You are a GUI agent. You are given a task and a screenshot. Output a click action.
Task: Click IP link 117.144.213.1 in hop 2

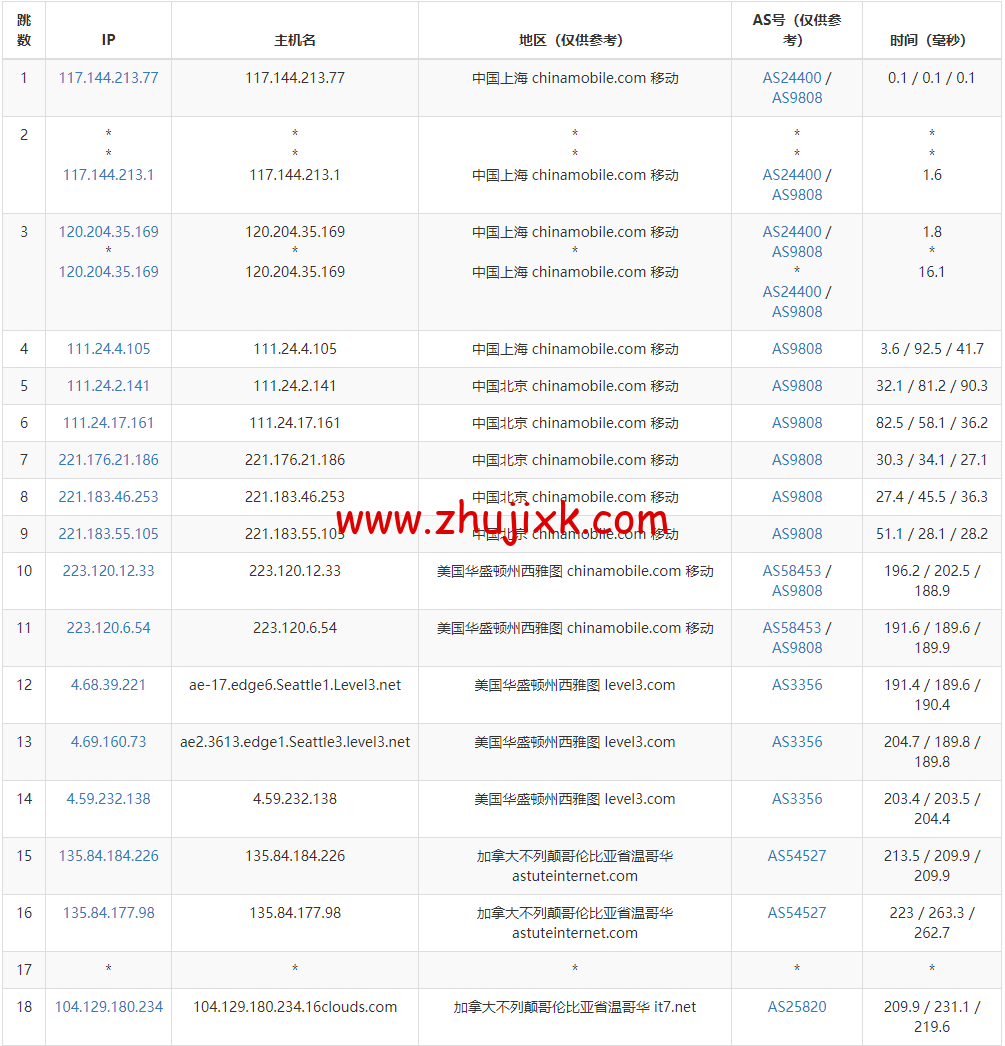(108, 175)
